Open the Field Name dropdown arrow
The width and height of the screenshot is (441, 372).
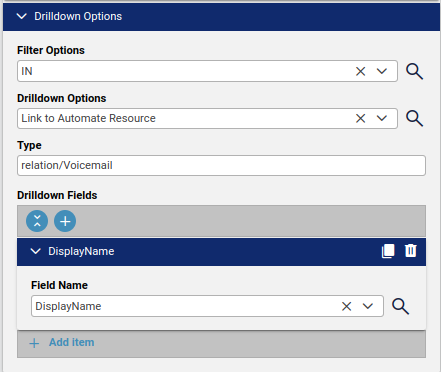tap(368, 306)
